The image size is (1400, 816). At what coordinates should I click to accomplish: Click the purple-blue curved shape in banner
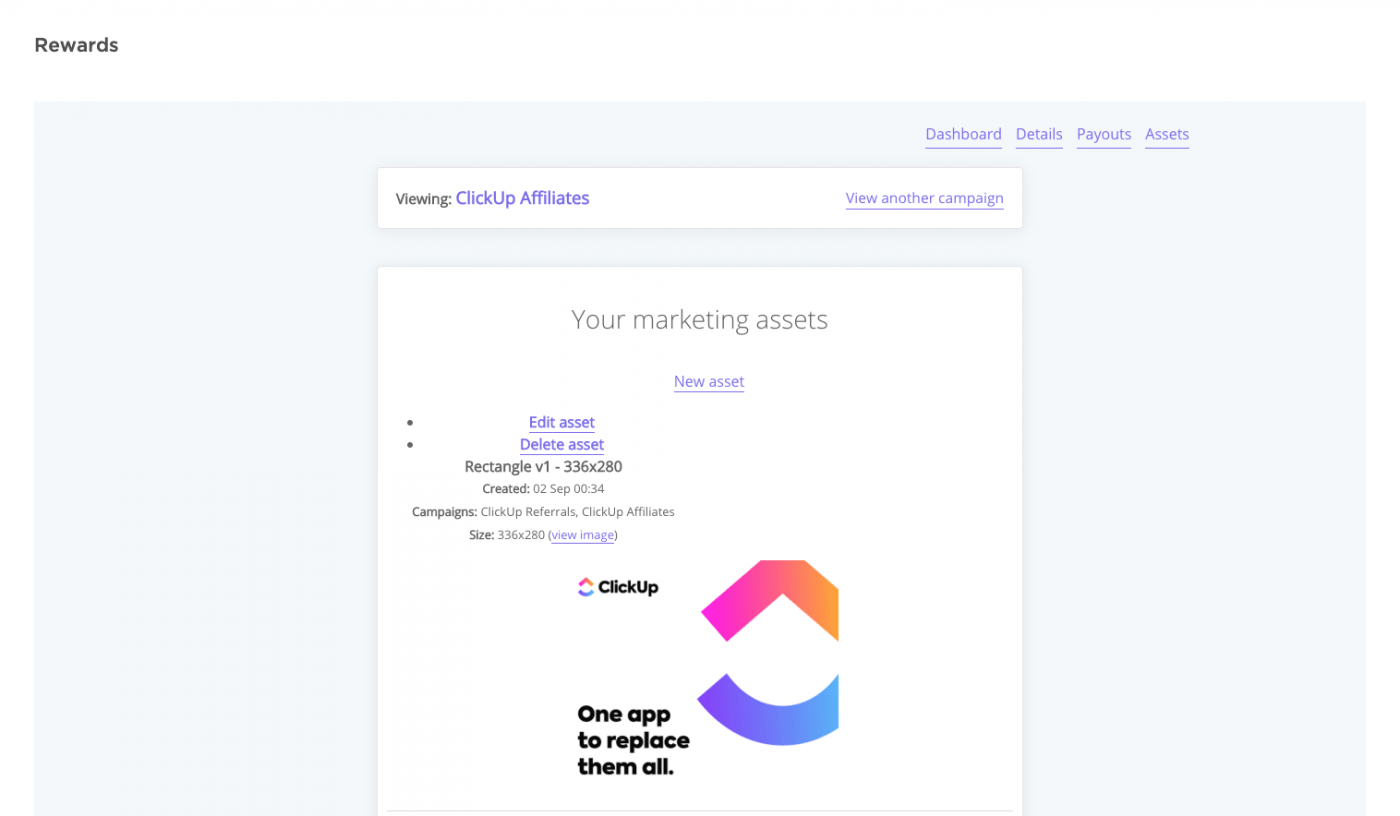click(x=768, y=708)
